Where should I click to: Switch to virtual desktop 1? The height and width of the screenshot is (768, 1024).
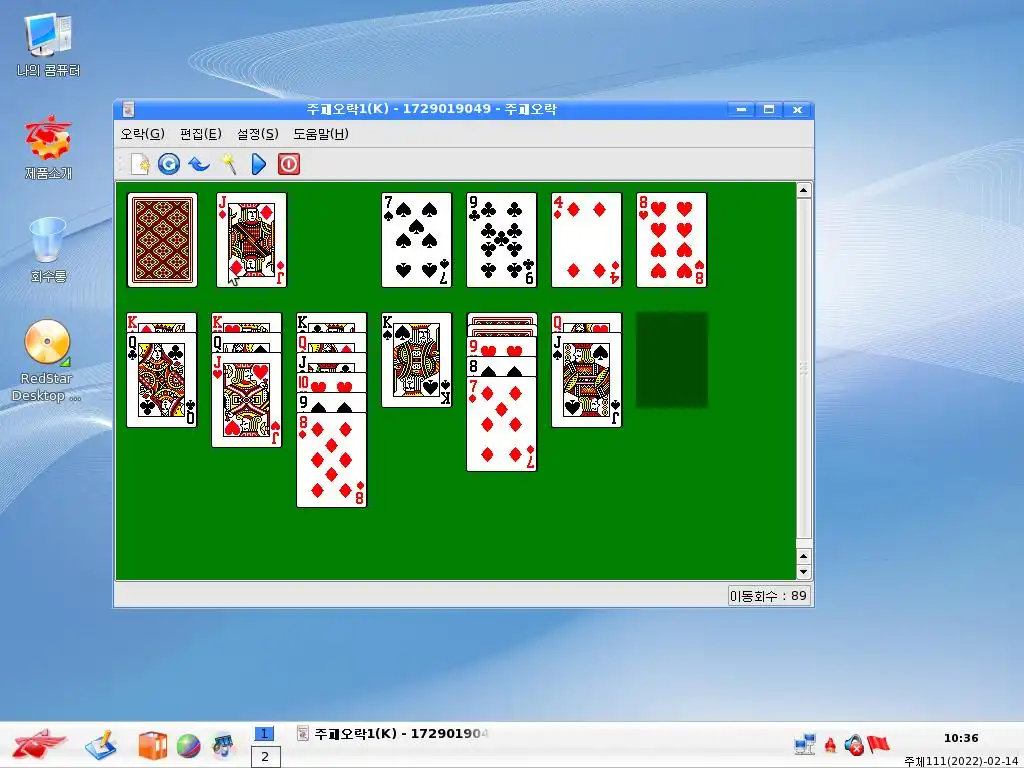pyautogui.click(x=264, y=734)
